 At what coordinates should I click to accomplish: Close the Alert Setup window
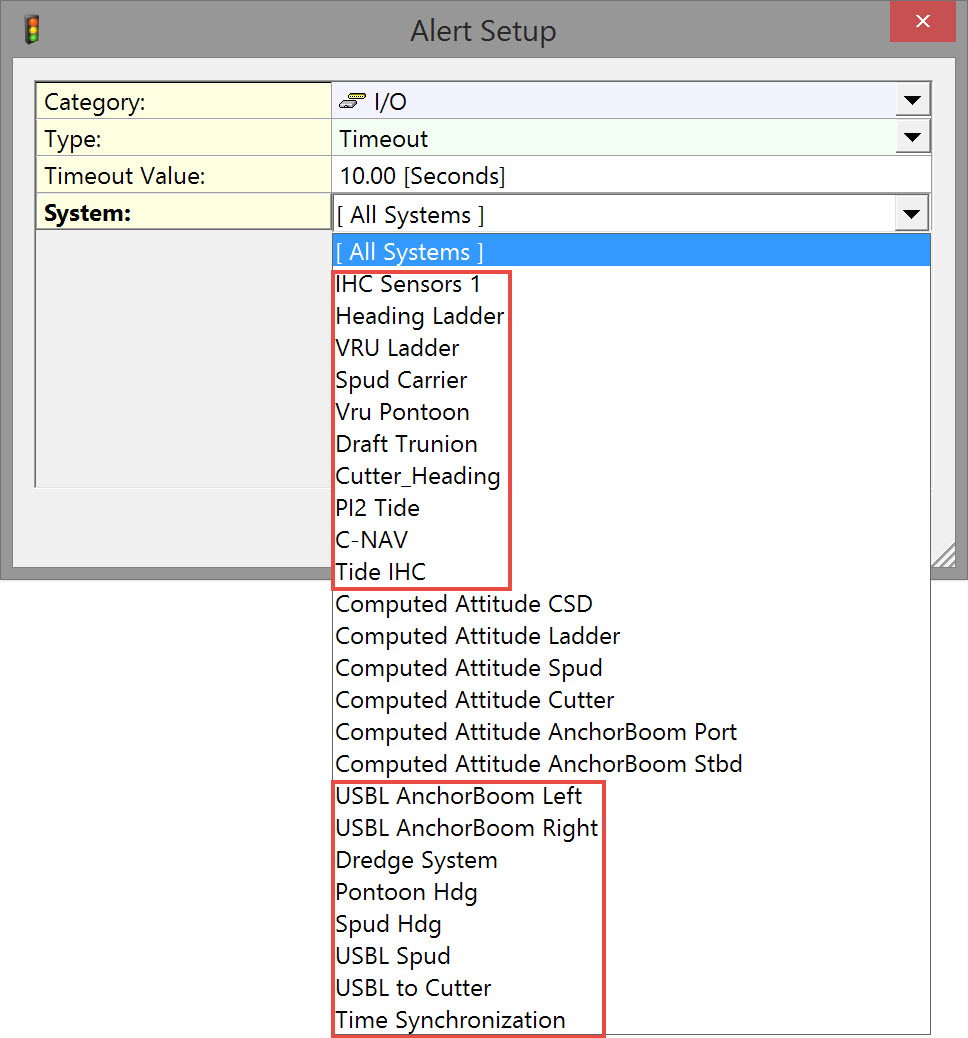923,22
